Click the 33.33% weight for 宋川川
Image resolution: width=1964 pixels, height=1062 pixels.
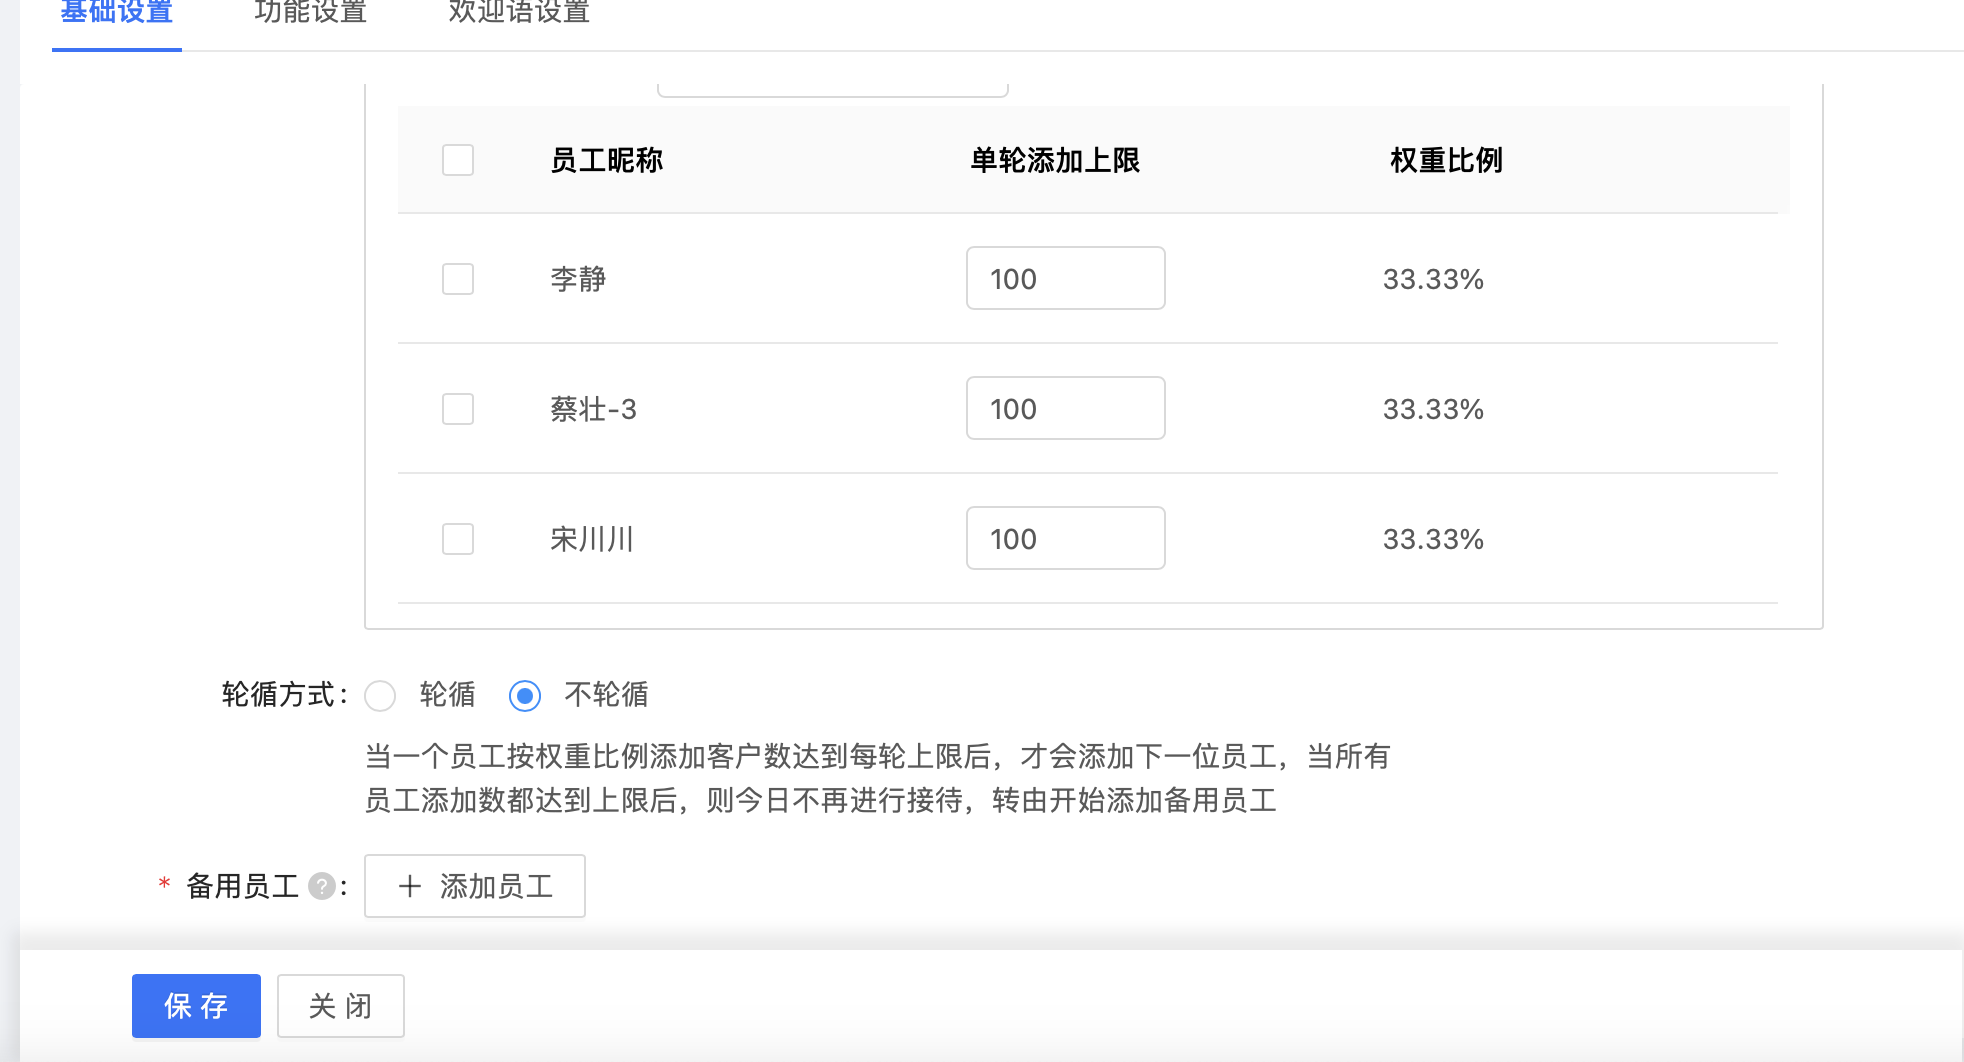(1433, 539)
